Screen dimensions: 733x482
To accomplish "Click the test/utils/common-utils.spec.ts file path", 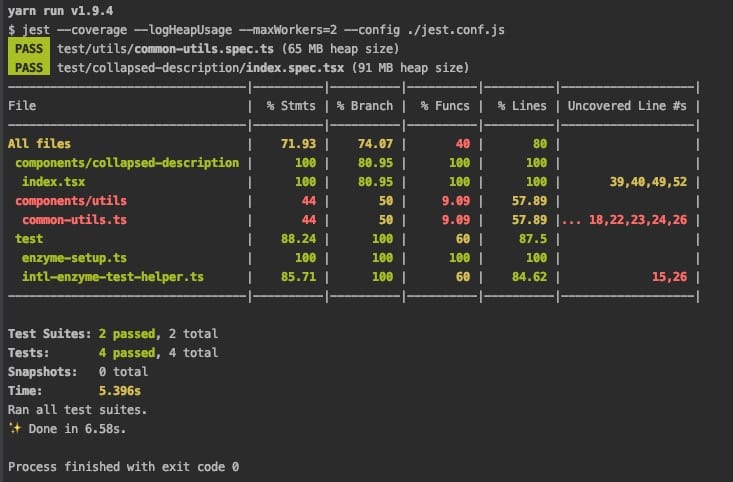I will click(165, 49).
